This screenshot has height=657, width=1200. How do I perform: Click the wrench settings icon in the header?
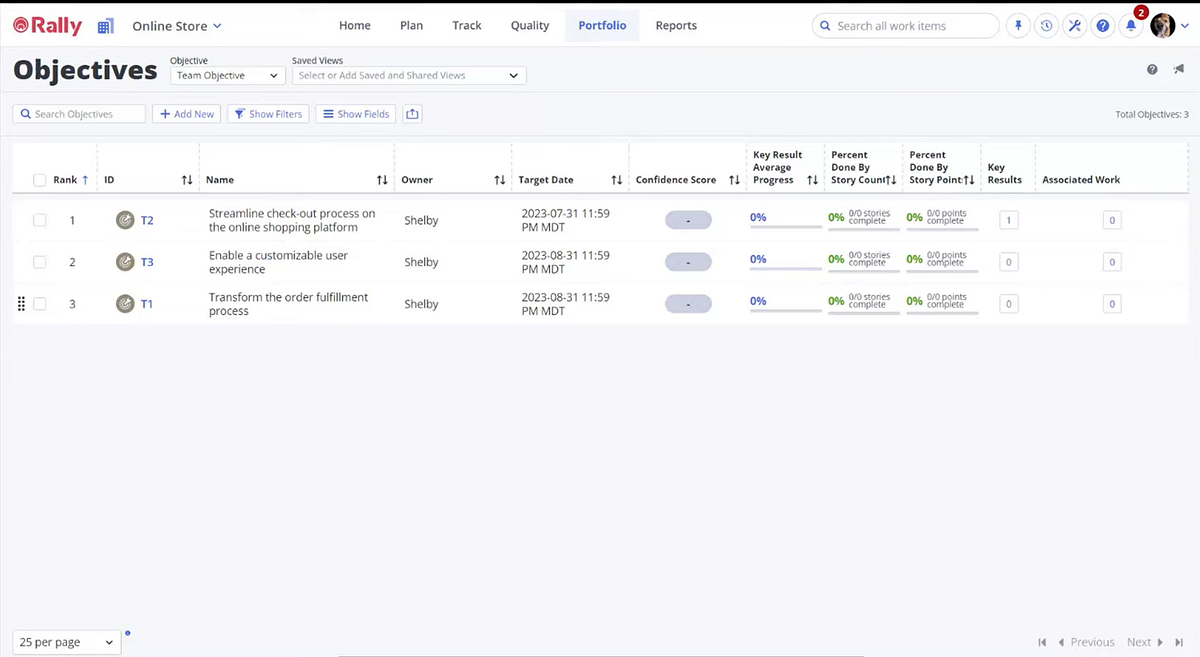[x=1074, y=25]
